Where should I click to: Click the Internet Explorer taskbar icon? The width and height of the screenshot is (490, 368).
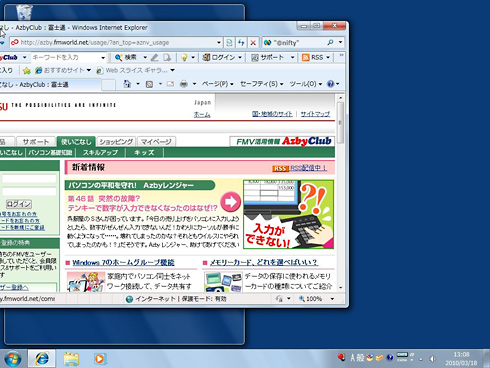click(41, 359)
